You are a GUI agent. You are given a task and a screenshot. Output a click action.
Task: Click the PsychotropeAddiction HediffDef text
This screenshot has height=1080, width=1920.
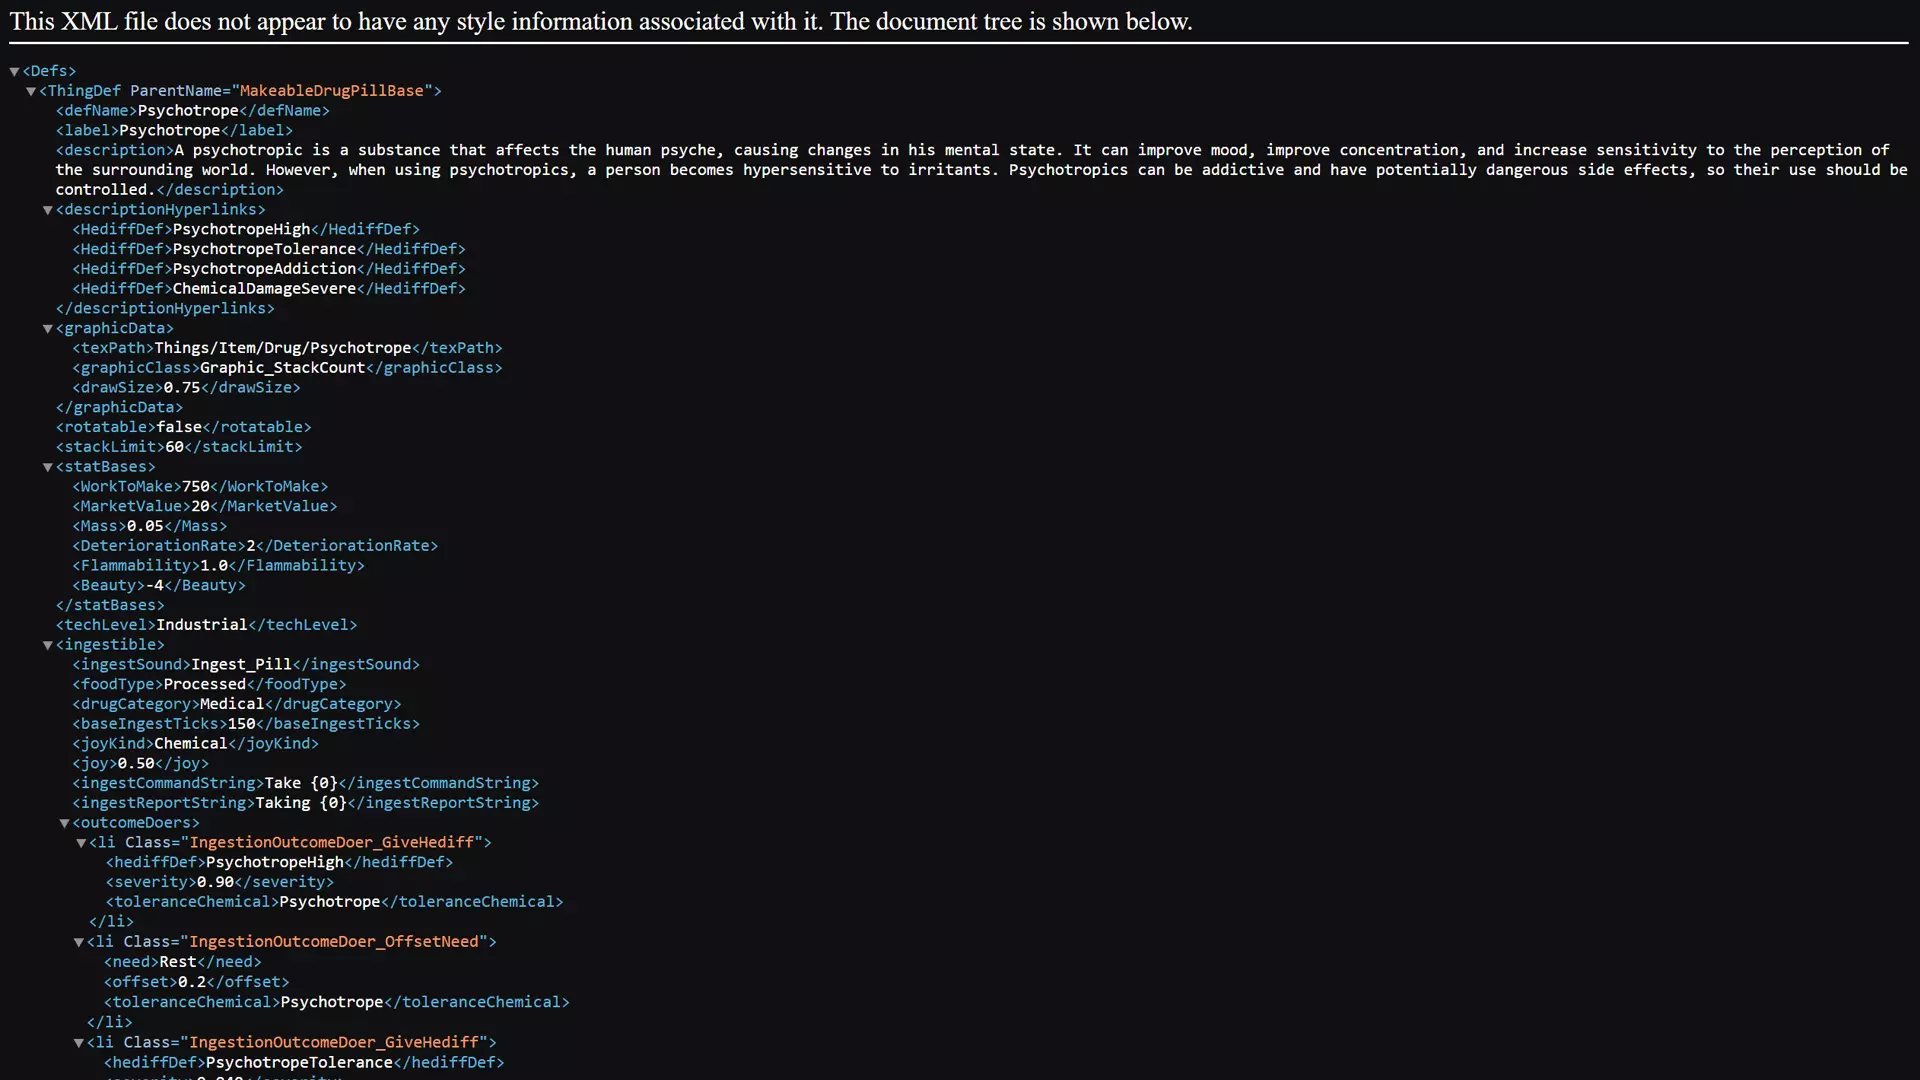tap(264, 268)
